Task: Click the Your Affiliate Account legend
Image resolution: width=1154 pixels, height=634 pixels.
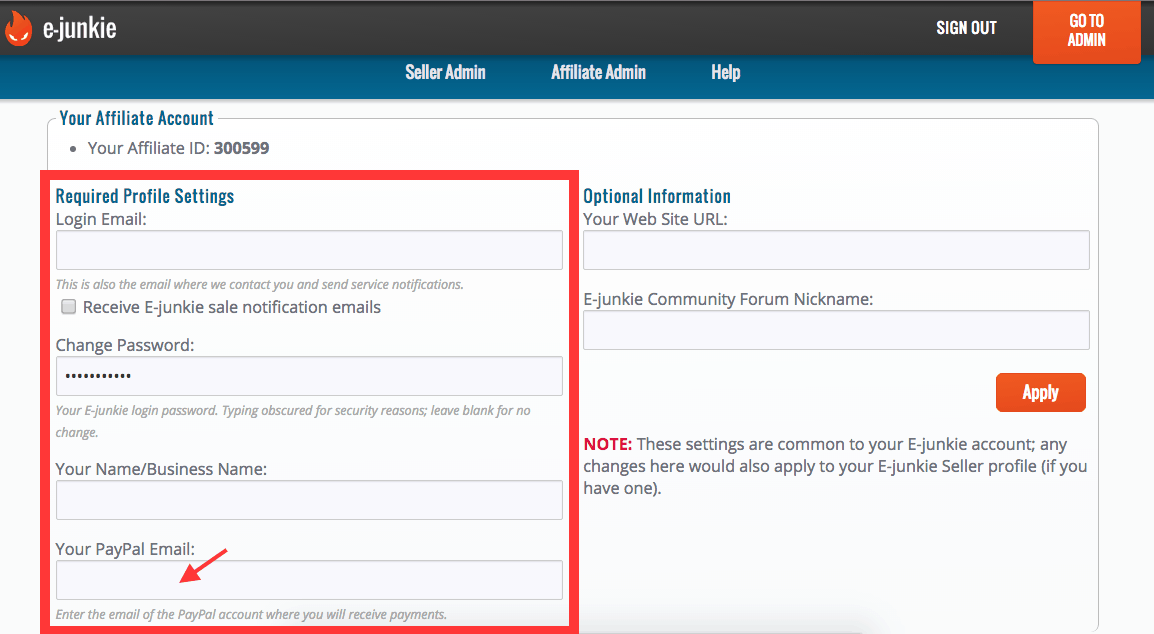Action: point(137,118)
